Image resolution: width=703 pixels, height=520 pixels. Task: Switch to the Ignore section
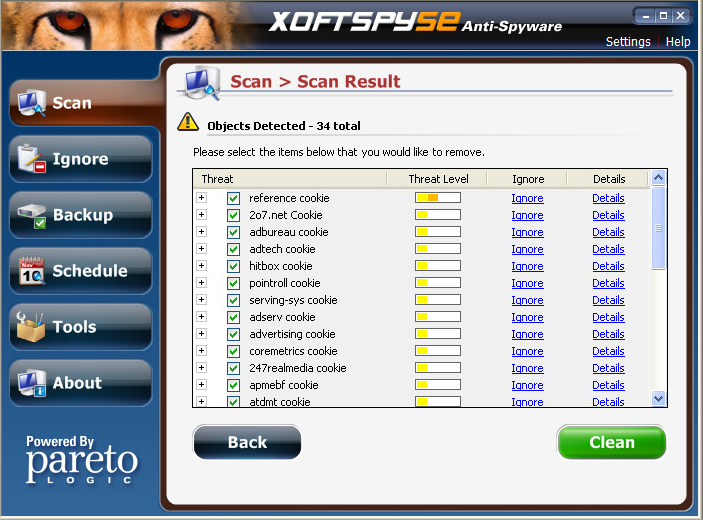tap(81, 159)
